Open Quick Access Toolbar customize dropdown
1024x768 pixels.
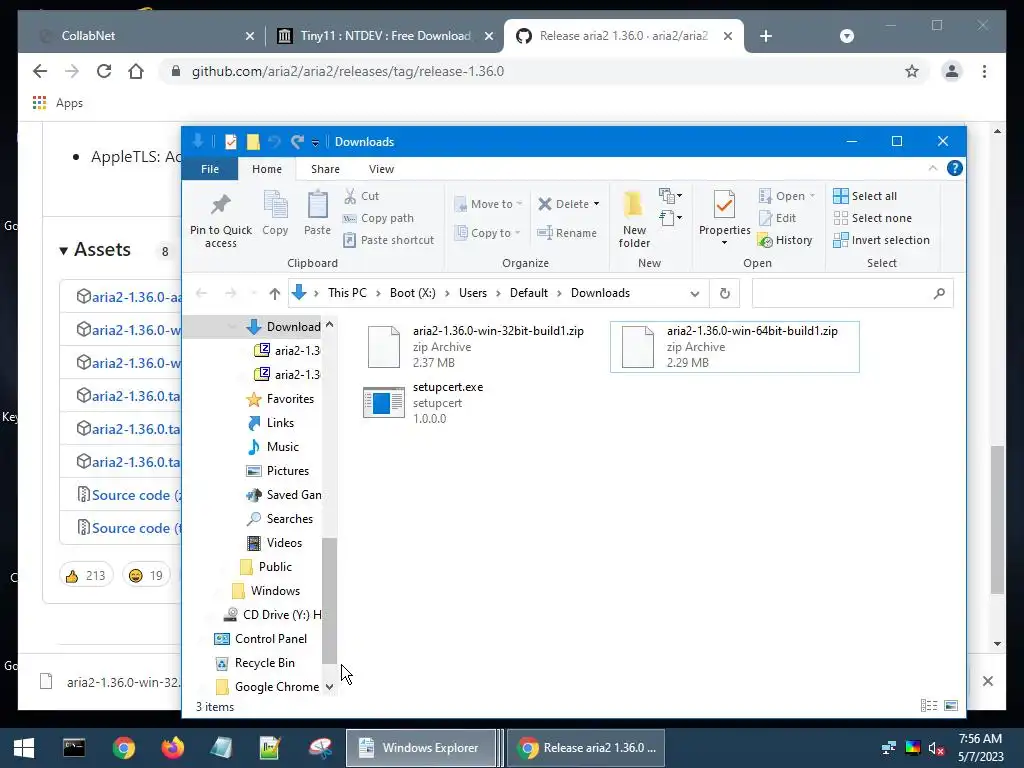point(315,142)
